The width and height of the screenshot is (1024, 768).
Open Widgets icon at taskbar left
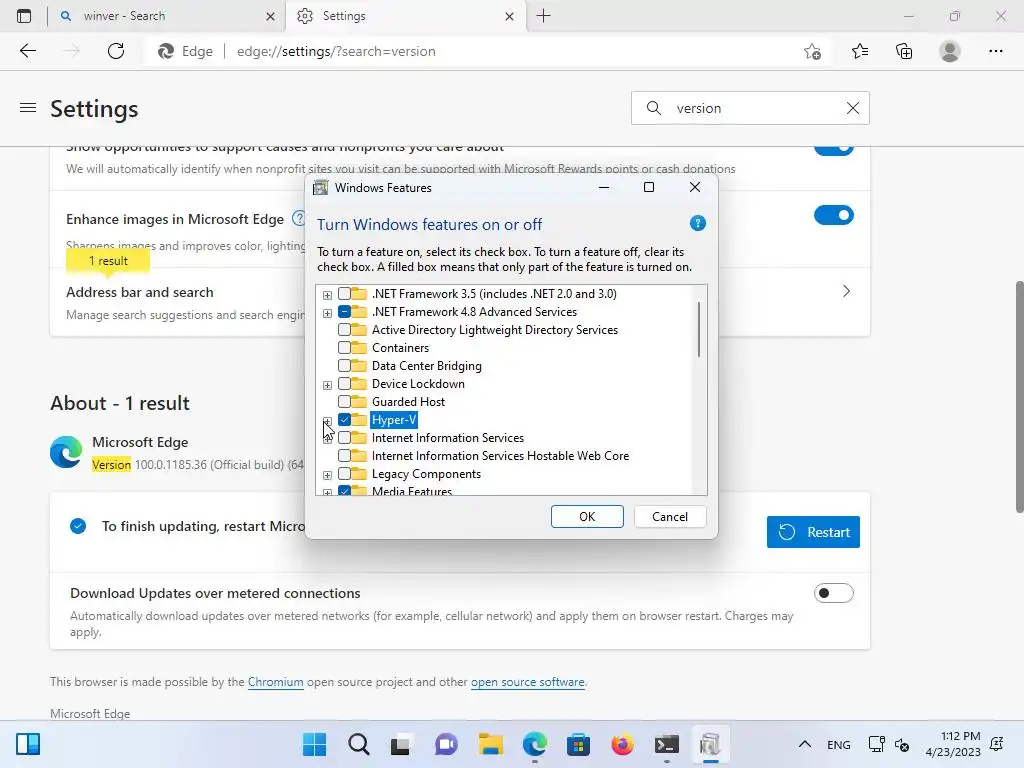pos(28,744)
